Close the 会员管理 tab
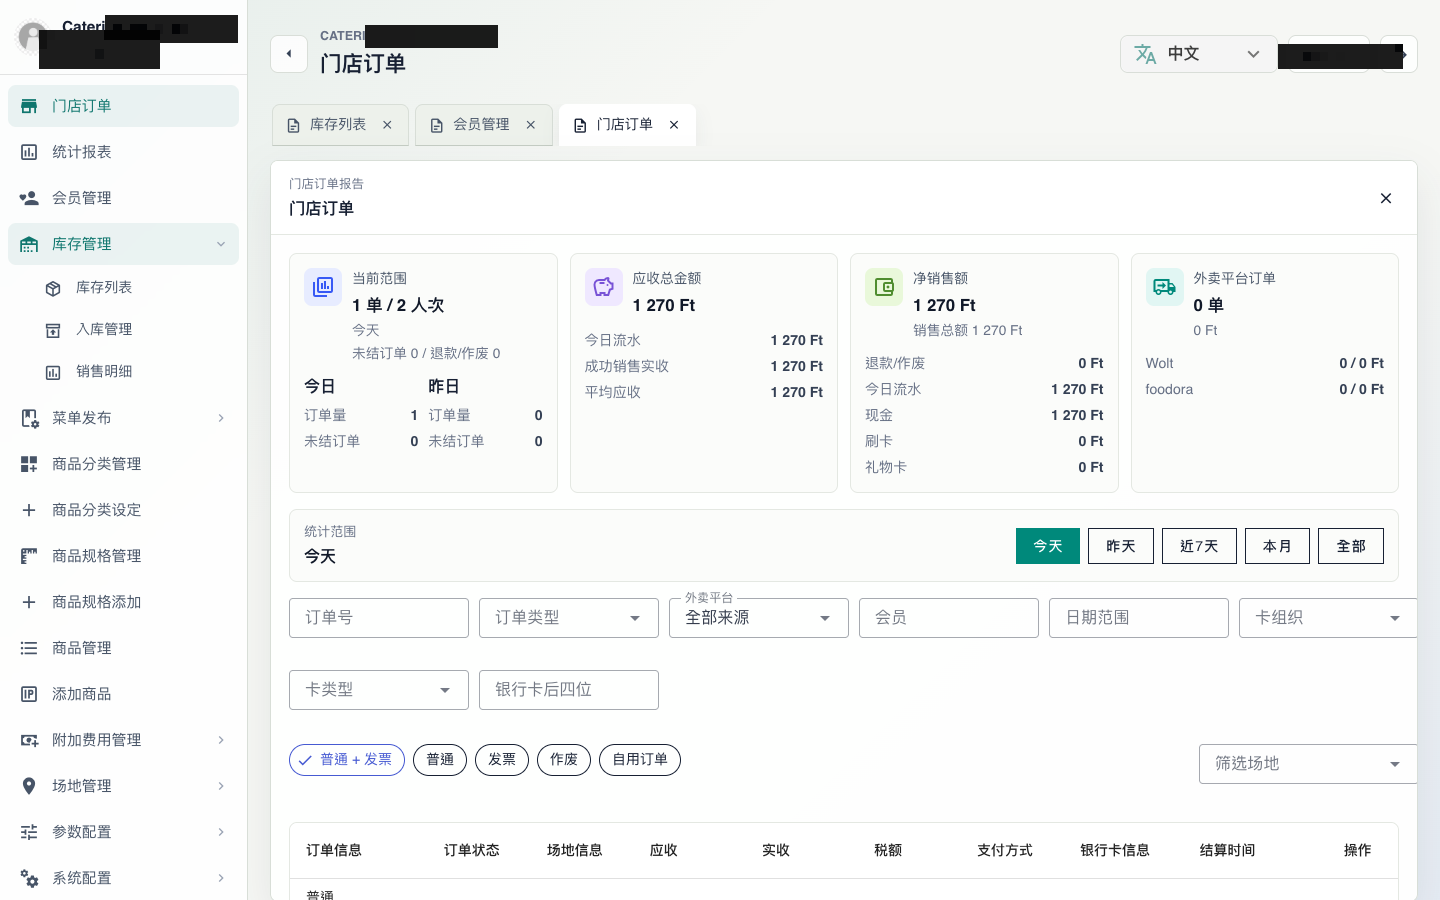 click(531, 125)
